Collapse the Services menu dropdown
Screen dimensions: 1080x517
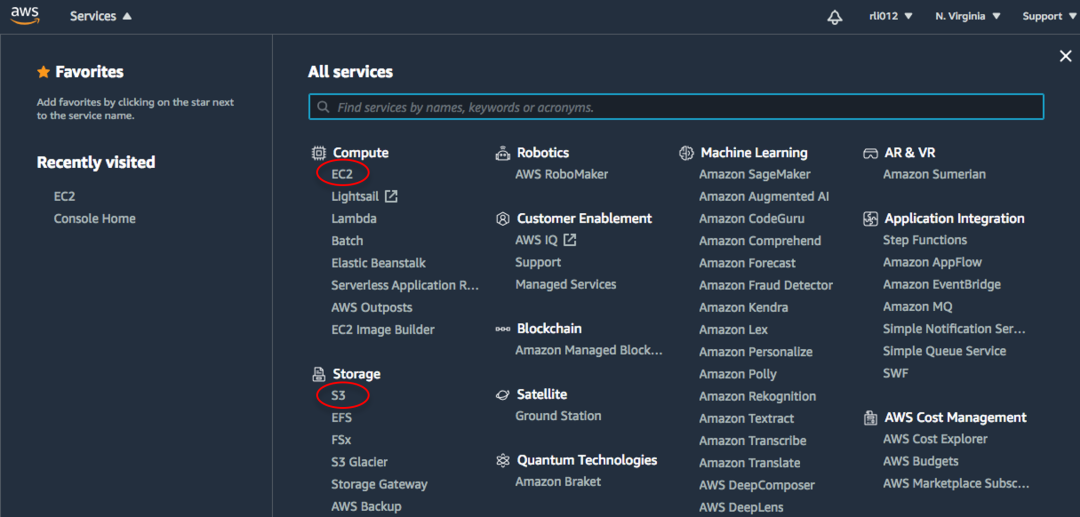click(101, 17)
